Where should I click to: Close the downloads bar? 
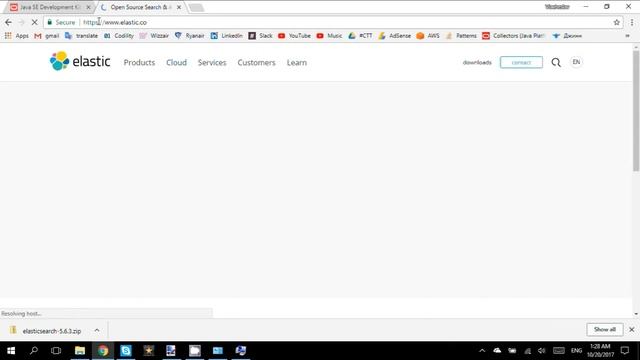coord(631,329)
